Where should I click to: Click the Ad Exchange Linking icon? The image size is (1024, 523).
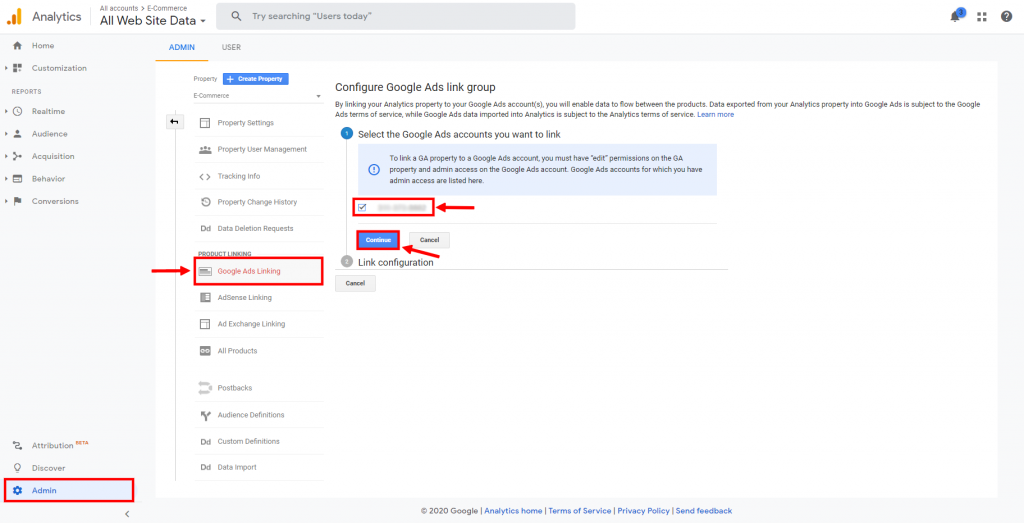click(x=205, y=324)
